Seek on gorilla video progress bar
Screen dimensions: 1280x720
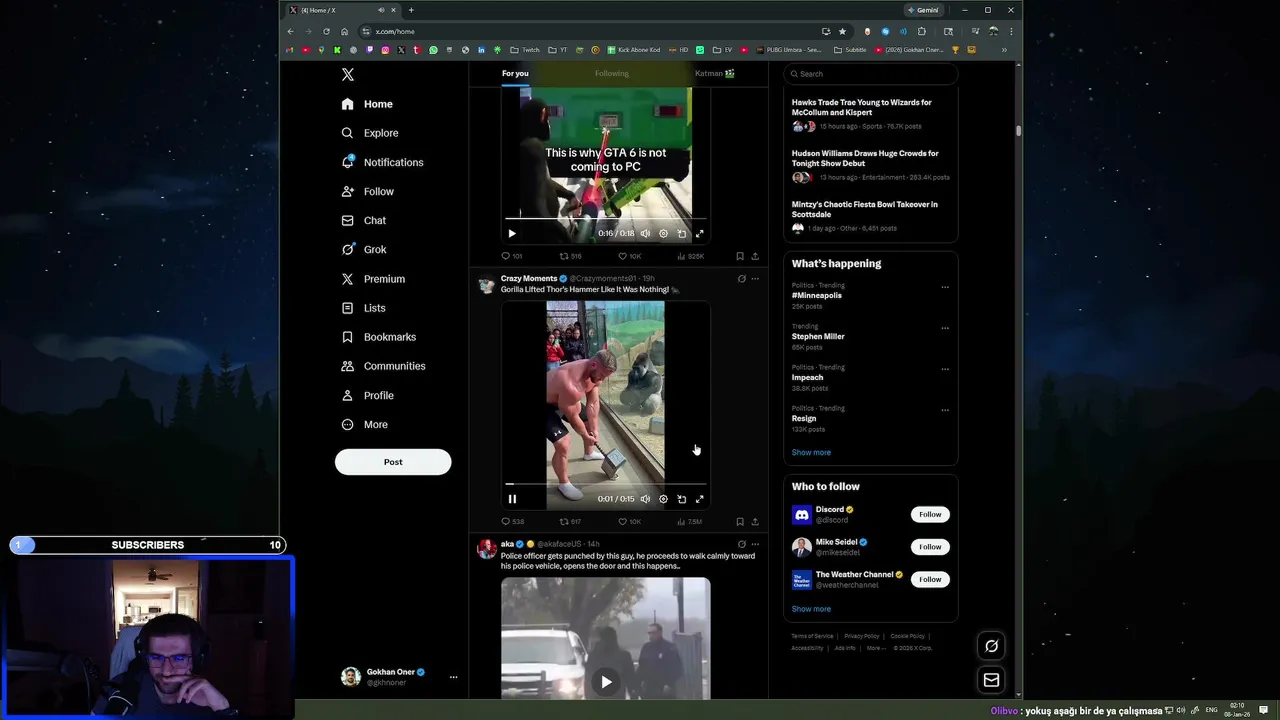pos(606,484)
